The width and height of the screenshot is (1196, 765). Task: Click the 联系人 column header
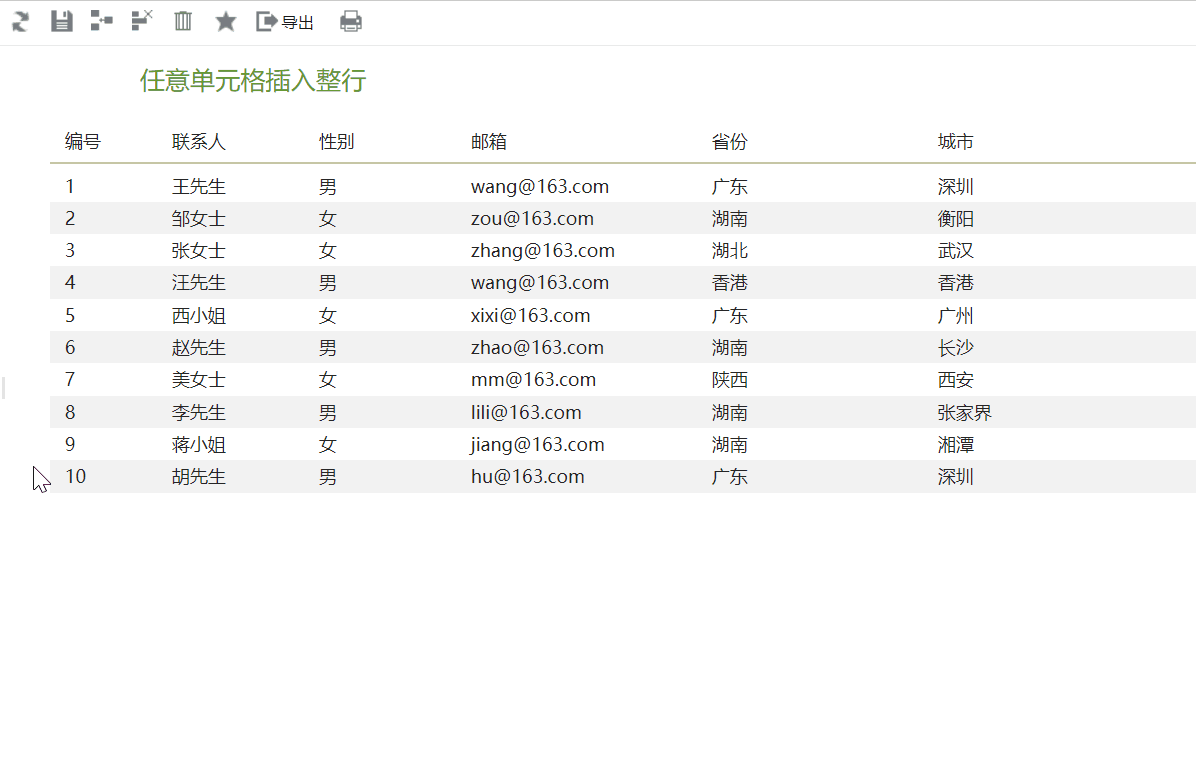(198, 142)
